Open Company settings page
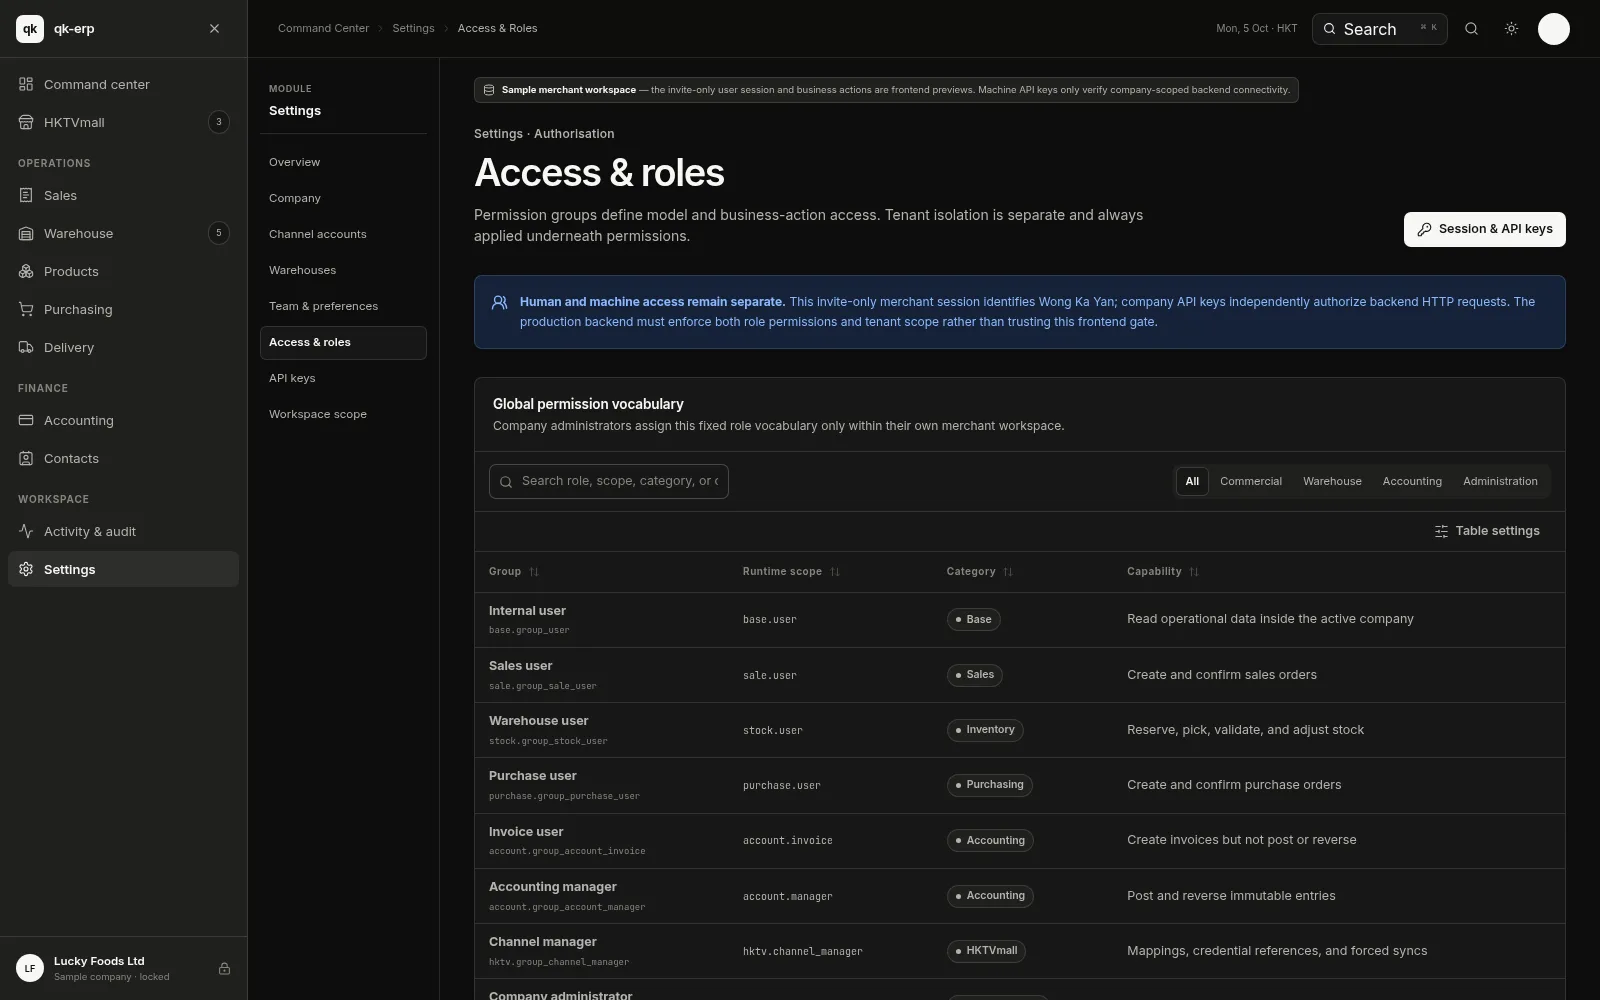This screenshot has width=1600, height=1000. (x=343, y=198)
